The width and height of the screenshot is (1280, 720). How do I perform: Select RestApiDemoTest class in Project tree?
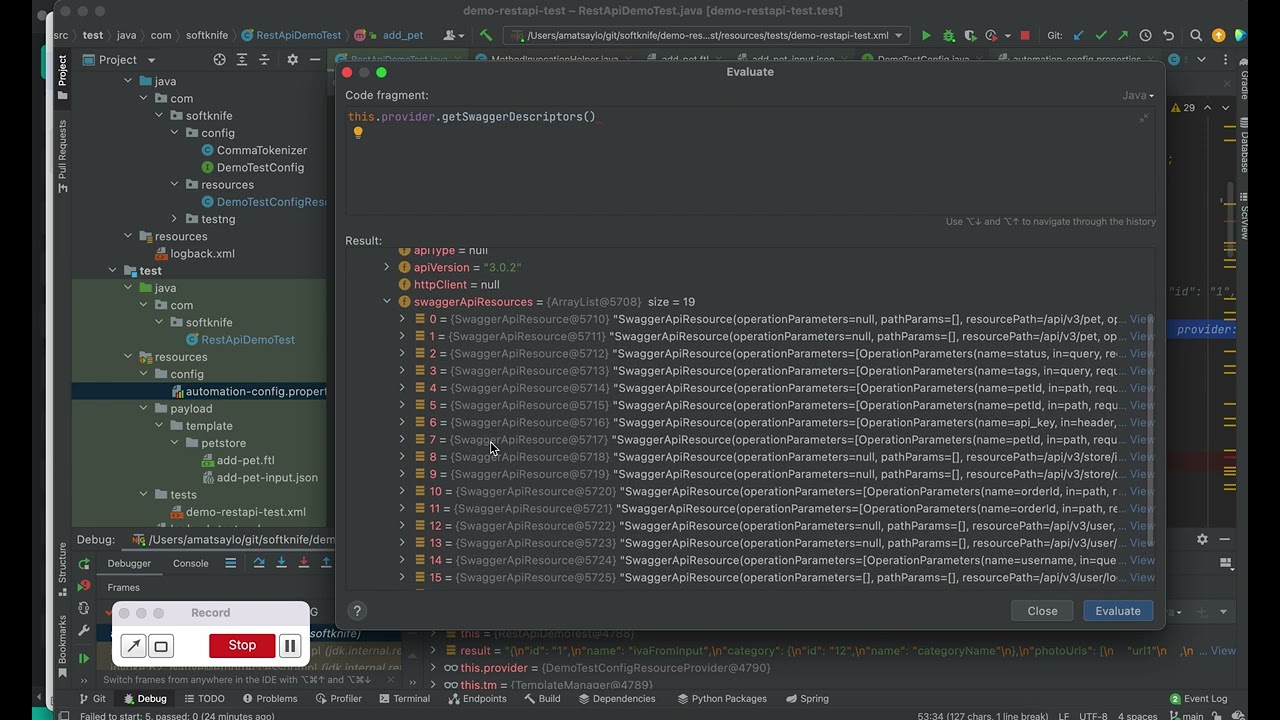click(240, 340)
